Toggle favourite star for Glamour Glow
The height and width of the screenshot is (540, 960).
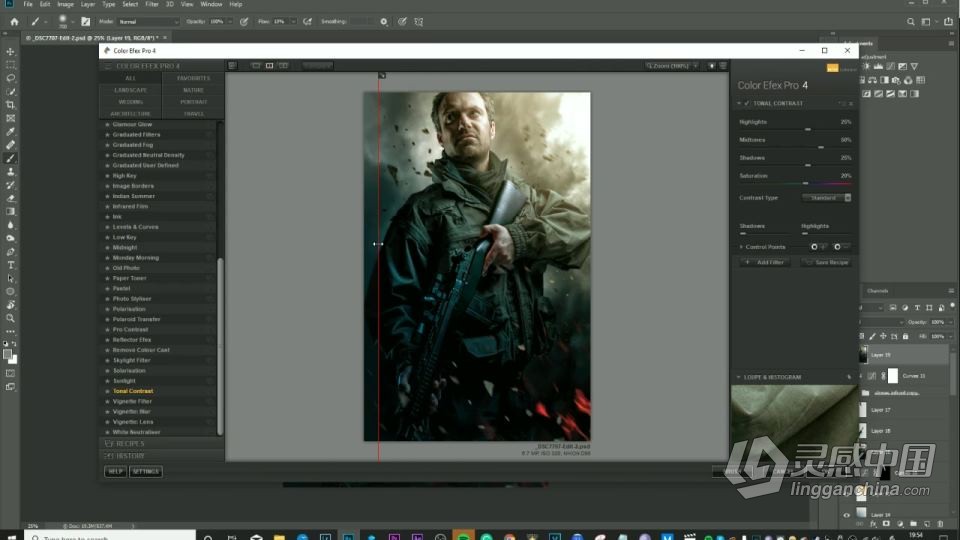point(108,124)
